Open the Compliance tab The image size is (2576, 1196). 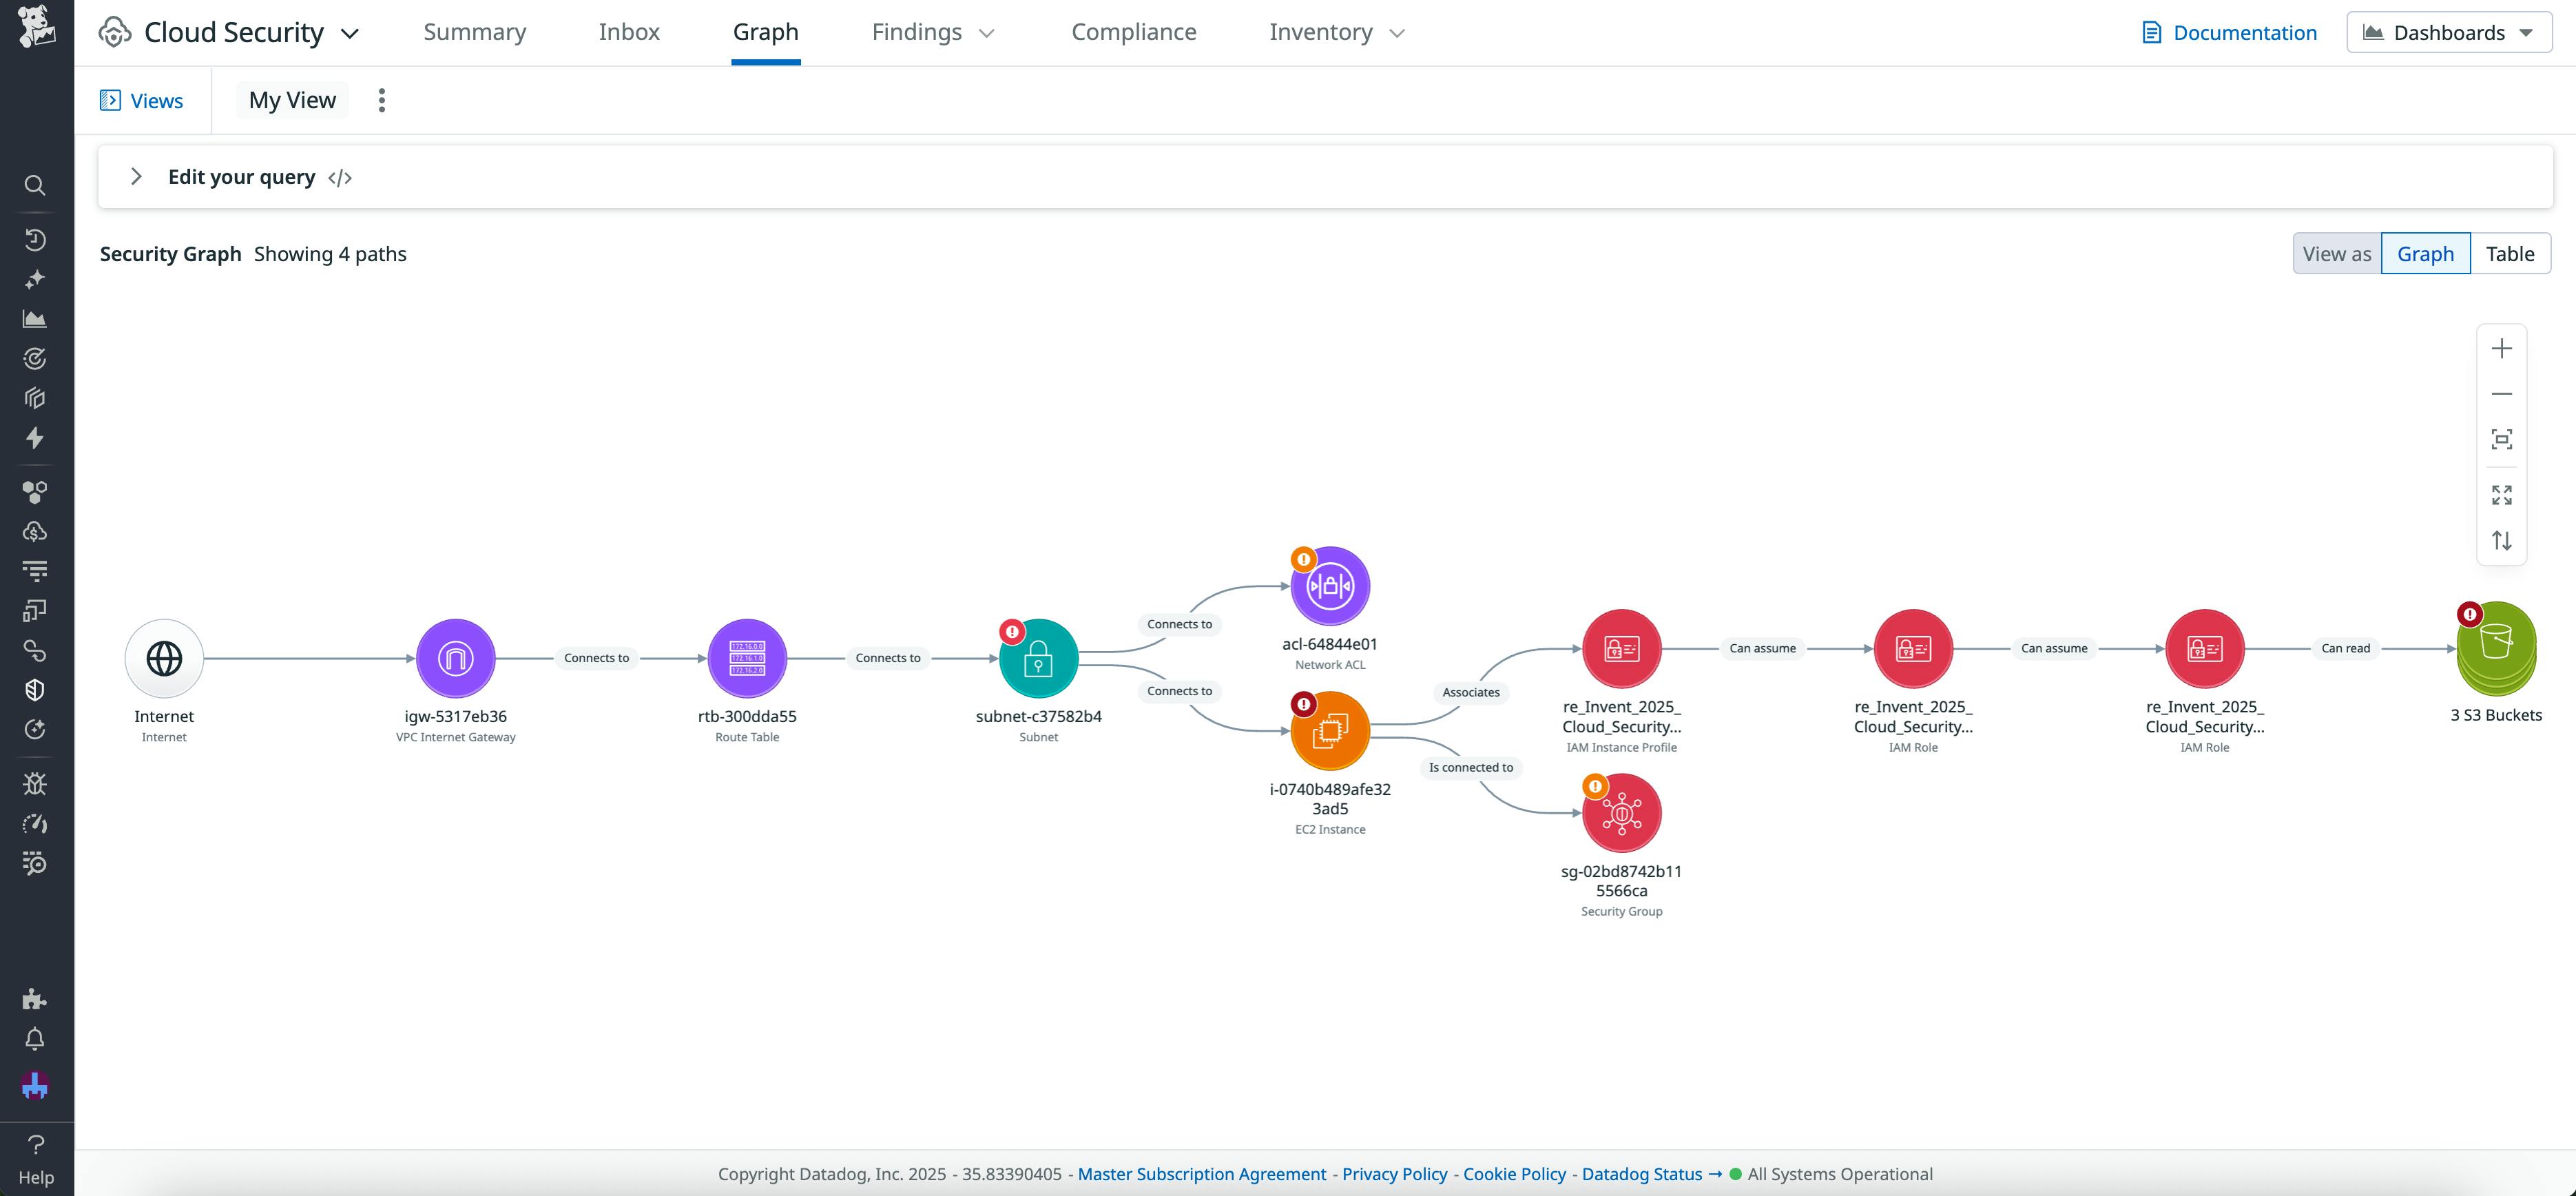click(x=1133, y=31)
